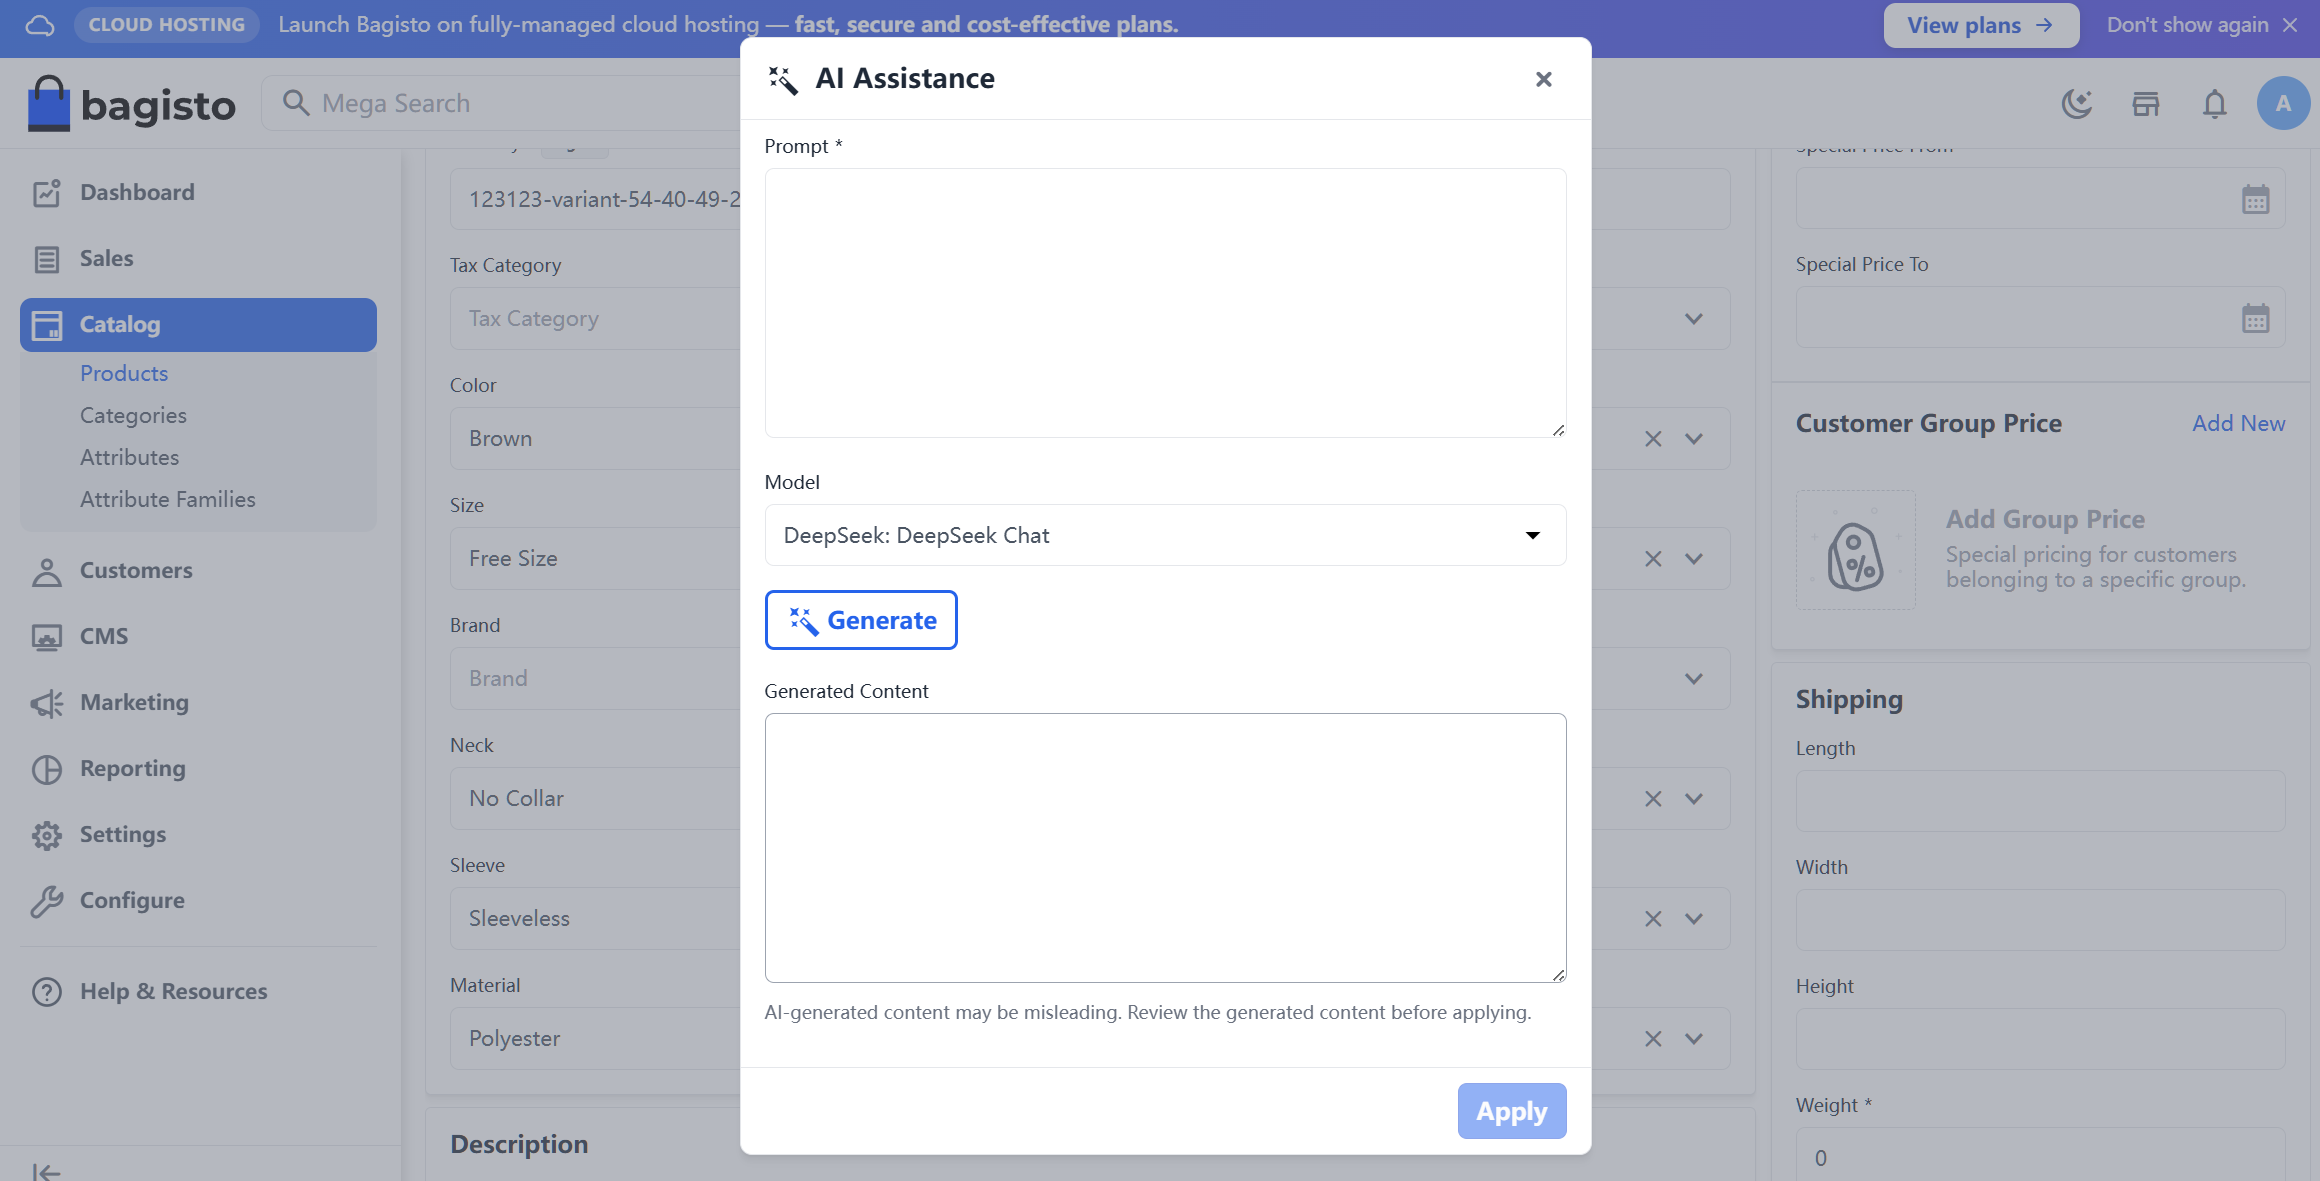Image resolution: width=2320 pixels, height=1181 pixels.
Task: Go to Attributes submenu
Action: click(x=129, y=457)
